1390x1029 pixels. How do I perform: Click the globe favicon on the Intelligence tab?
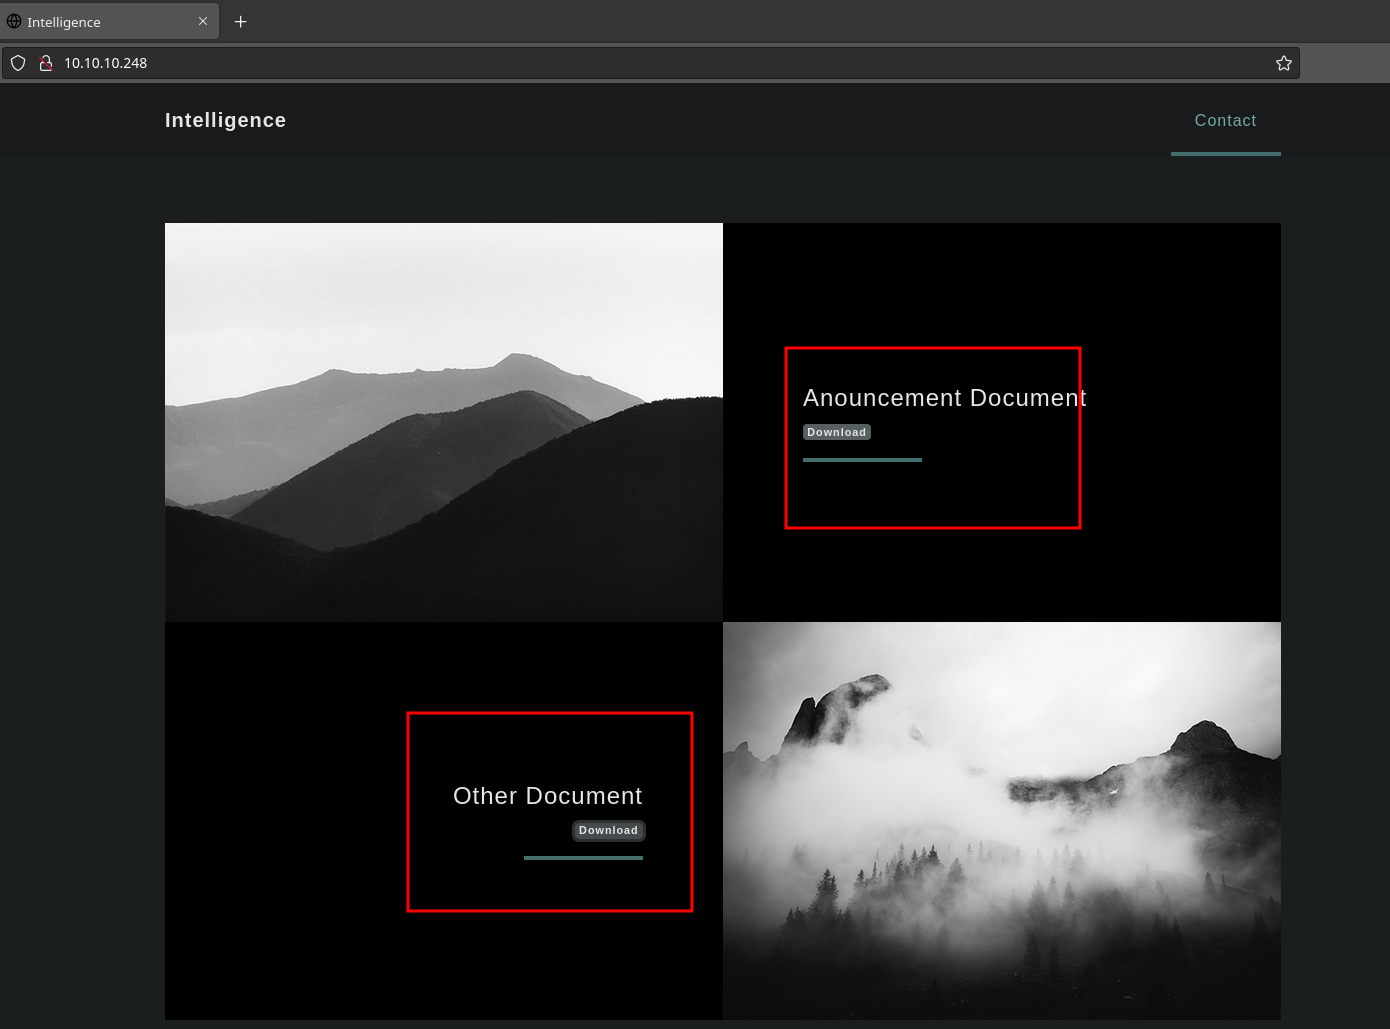14,21
